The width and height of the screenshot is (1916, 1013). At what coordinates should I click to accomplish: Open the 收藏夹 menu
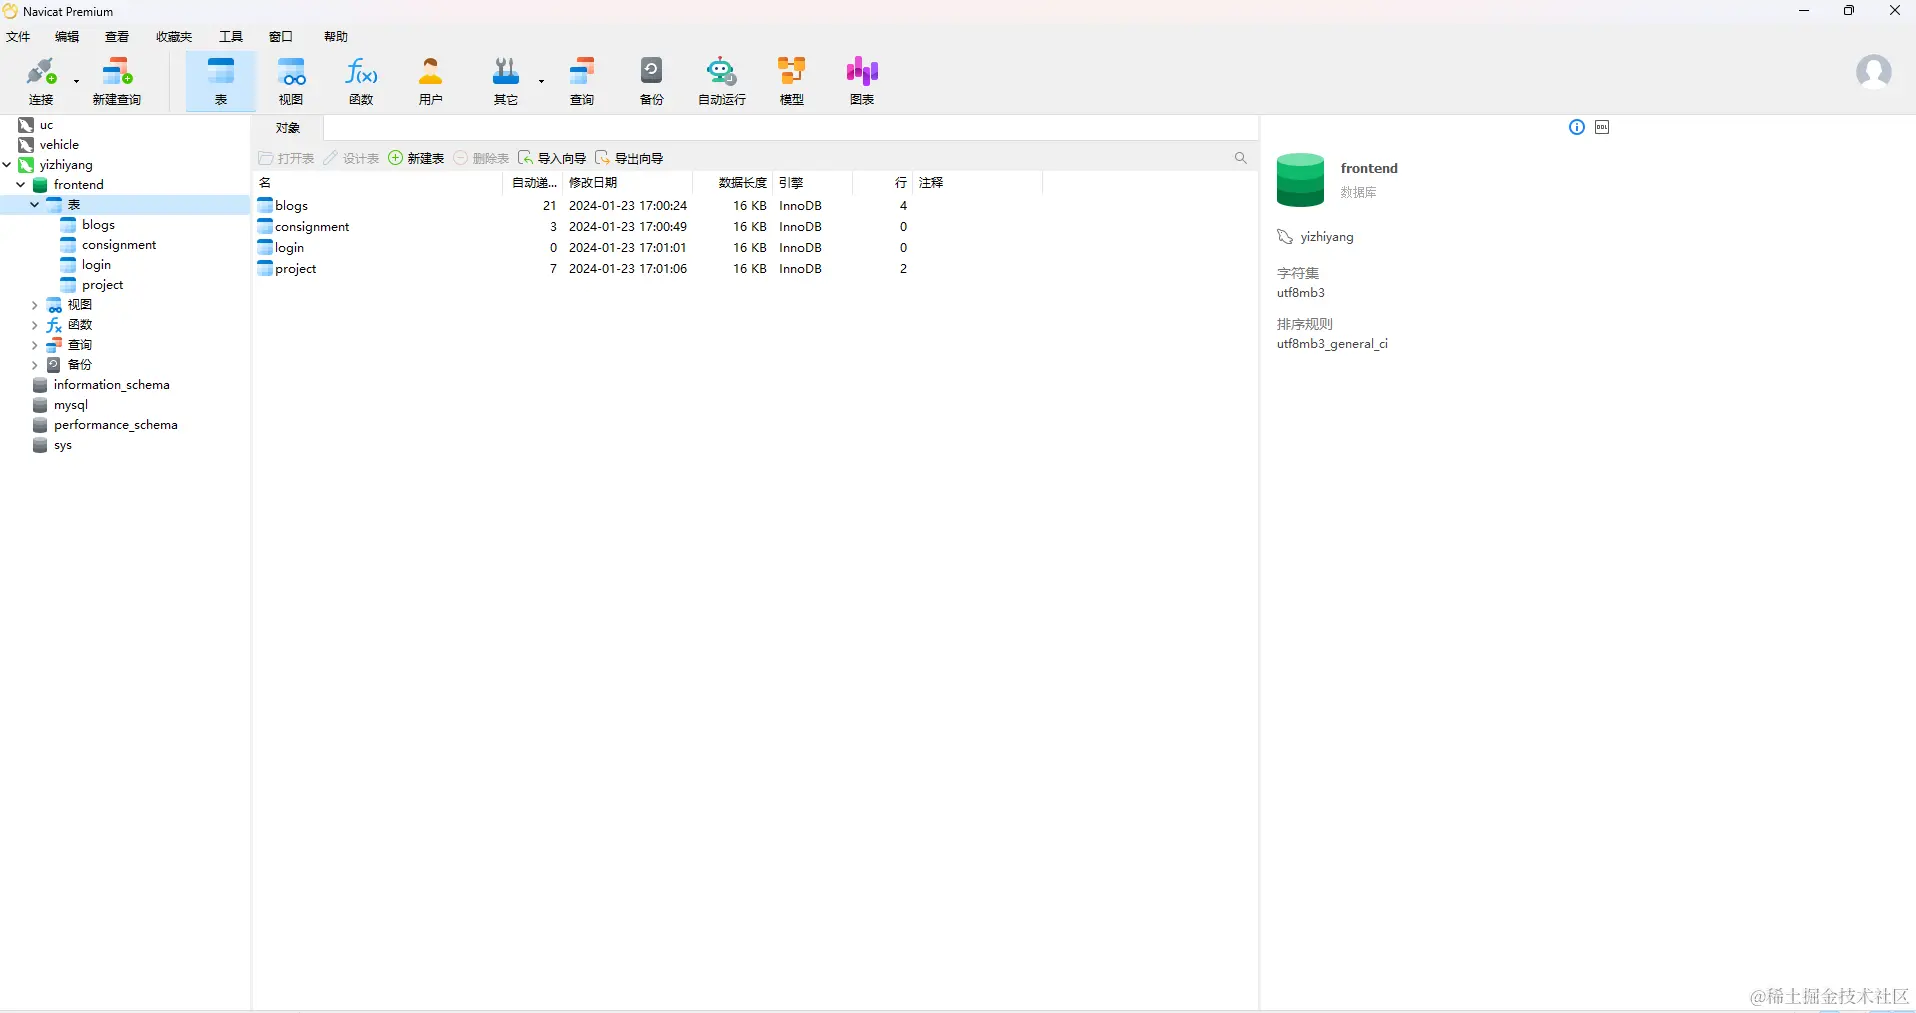click(x=174, y=37)
